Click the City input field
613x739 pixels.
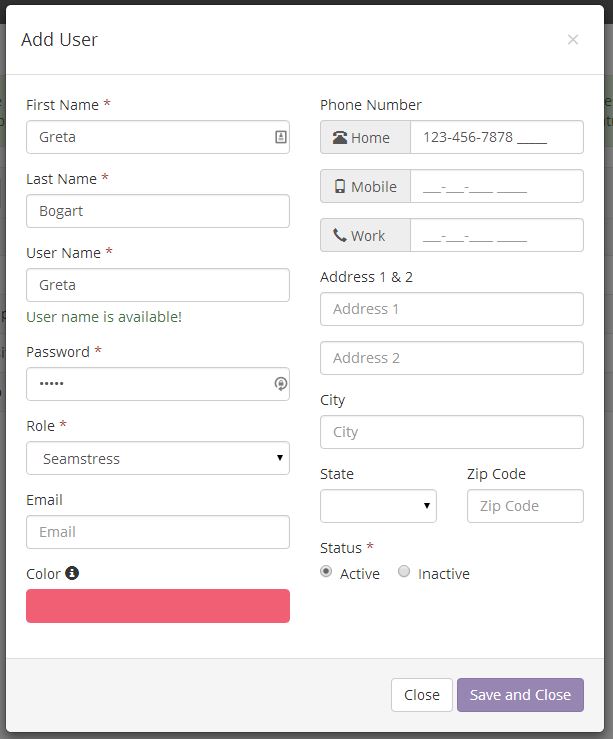point(452,432)
